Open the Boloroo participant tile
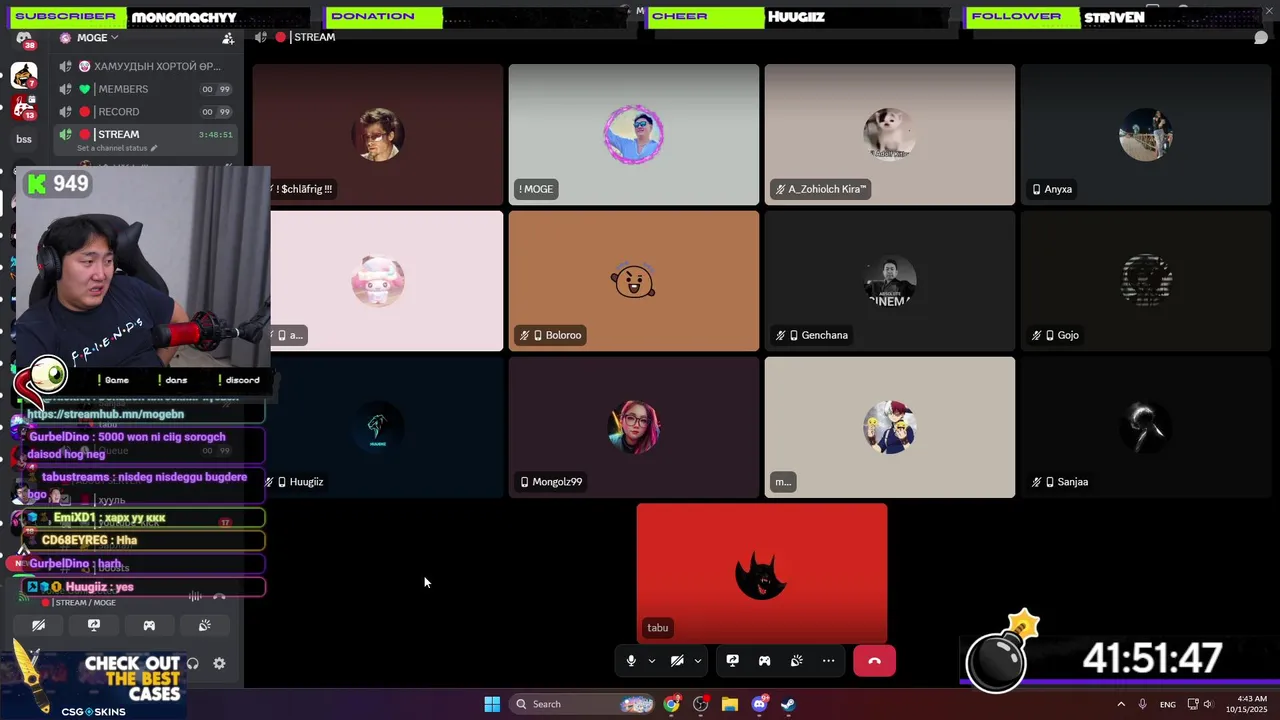This screenshot has width=1280, height=720. (x=634, y=281)
